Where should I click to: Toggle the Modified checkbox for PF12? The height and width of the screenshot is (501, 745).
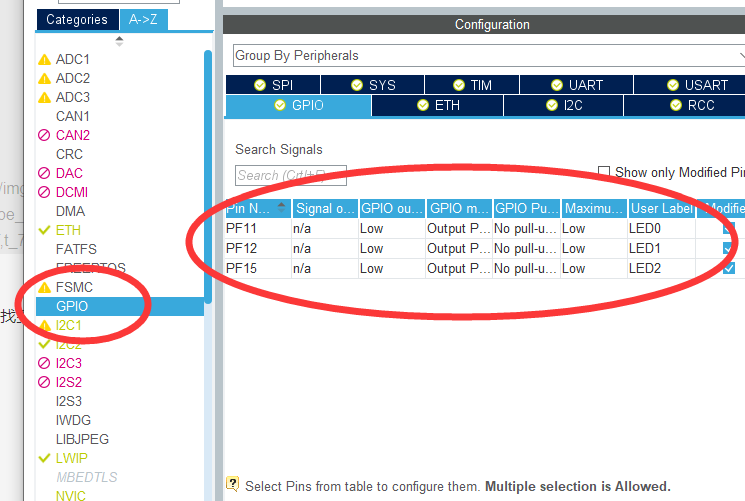pos(728,249)
